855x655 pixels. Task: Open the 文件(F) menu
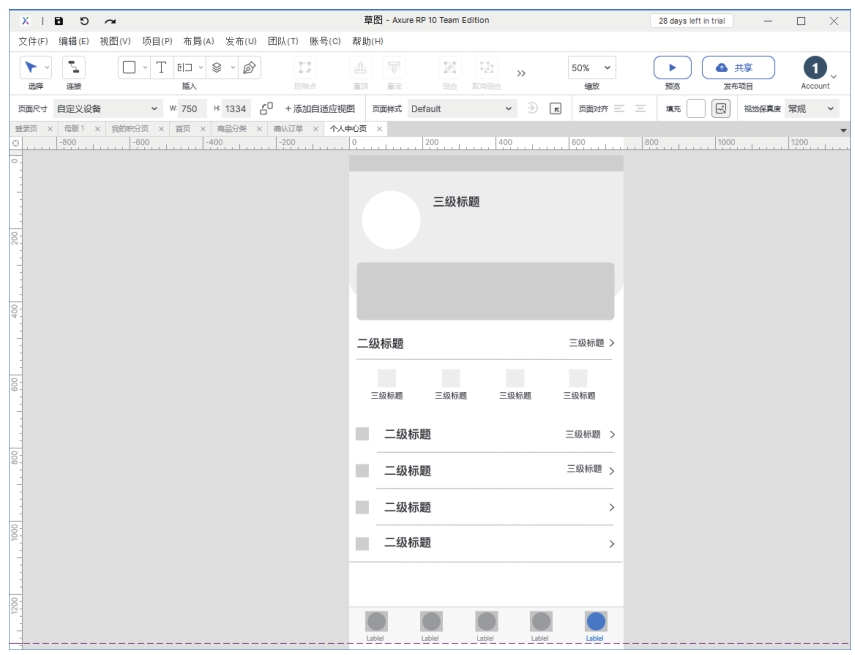(34, 40)
